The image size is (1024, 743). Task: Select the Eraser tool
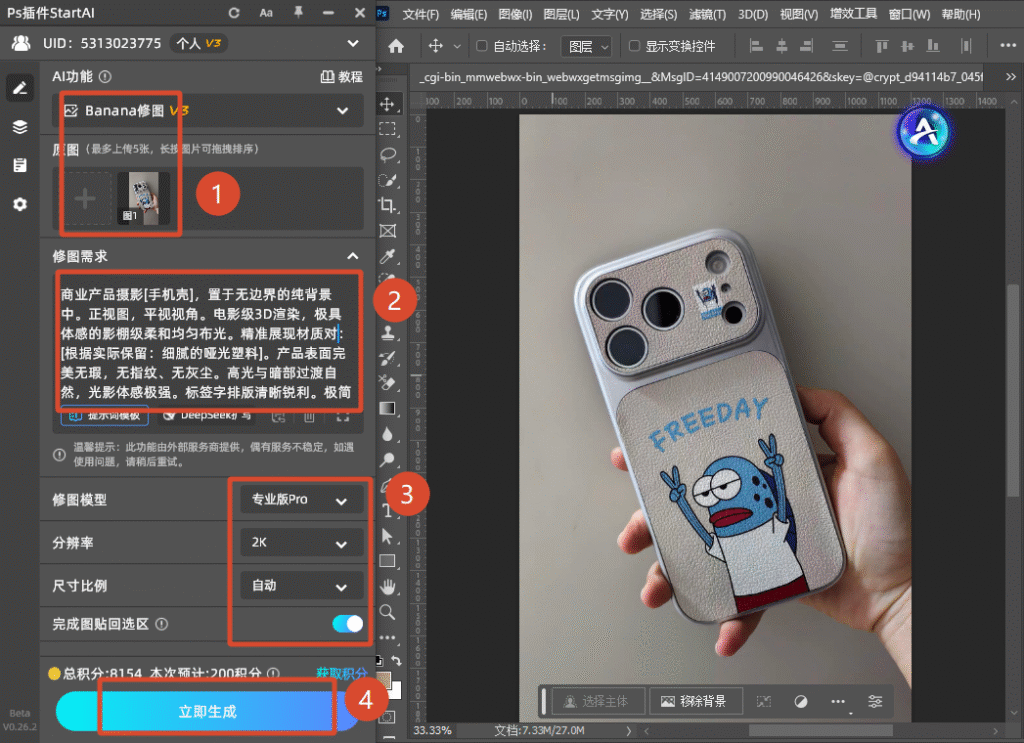387,383
